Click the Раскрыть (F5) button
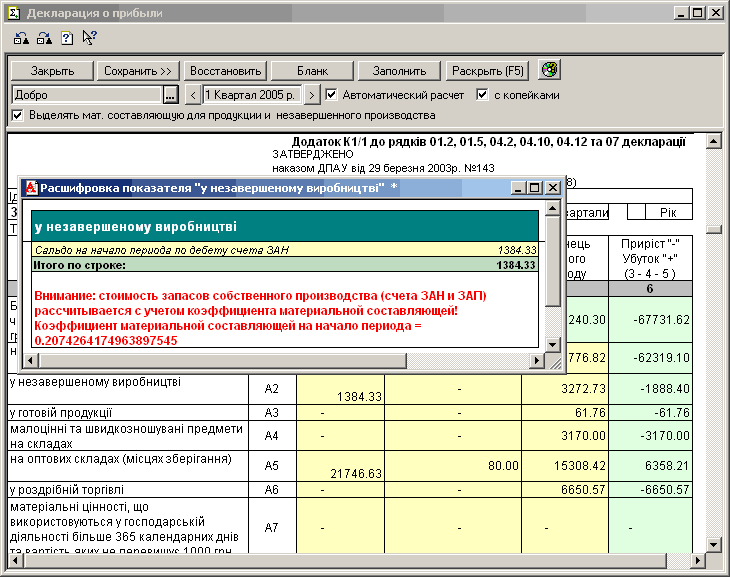The height and width of the screenshot is (577, 730). coord(487,71)
